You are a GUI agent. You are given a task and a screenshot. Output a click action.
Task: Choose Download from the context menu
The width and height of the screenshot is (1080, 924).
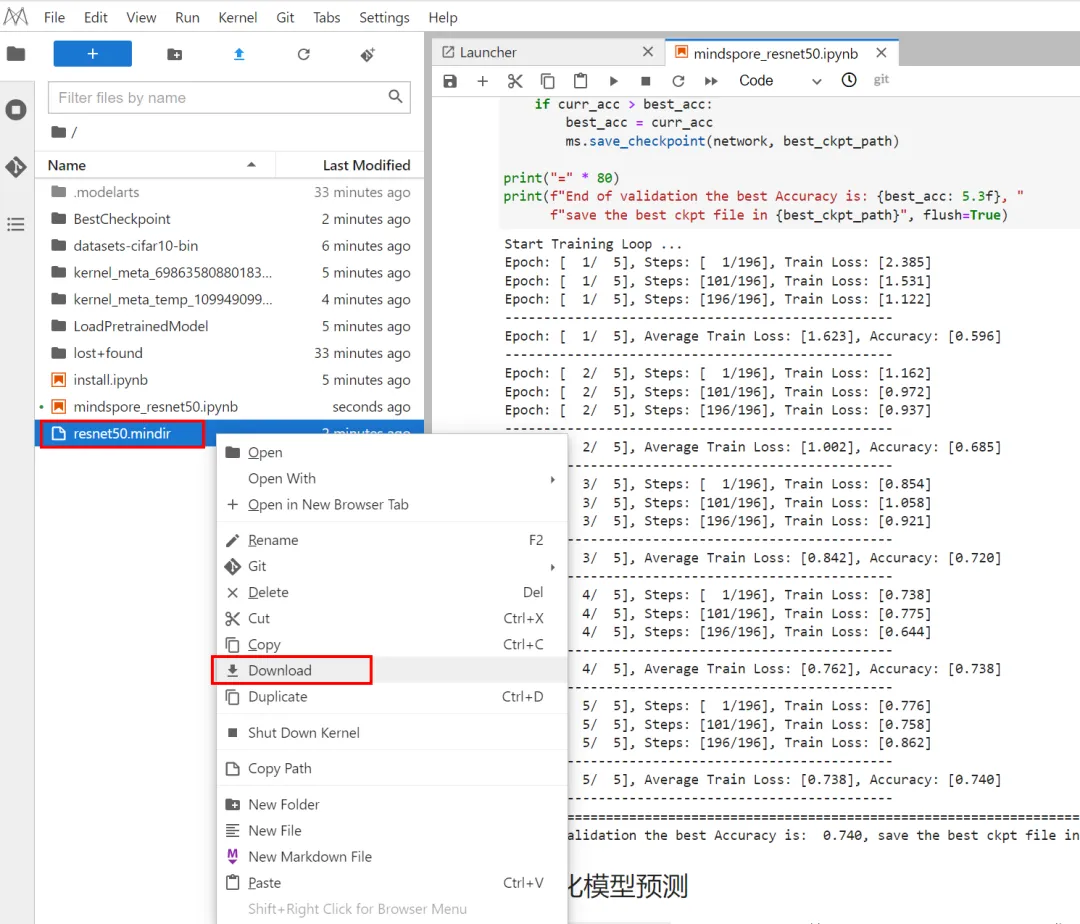(x=280, y=671)
